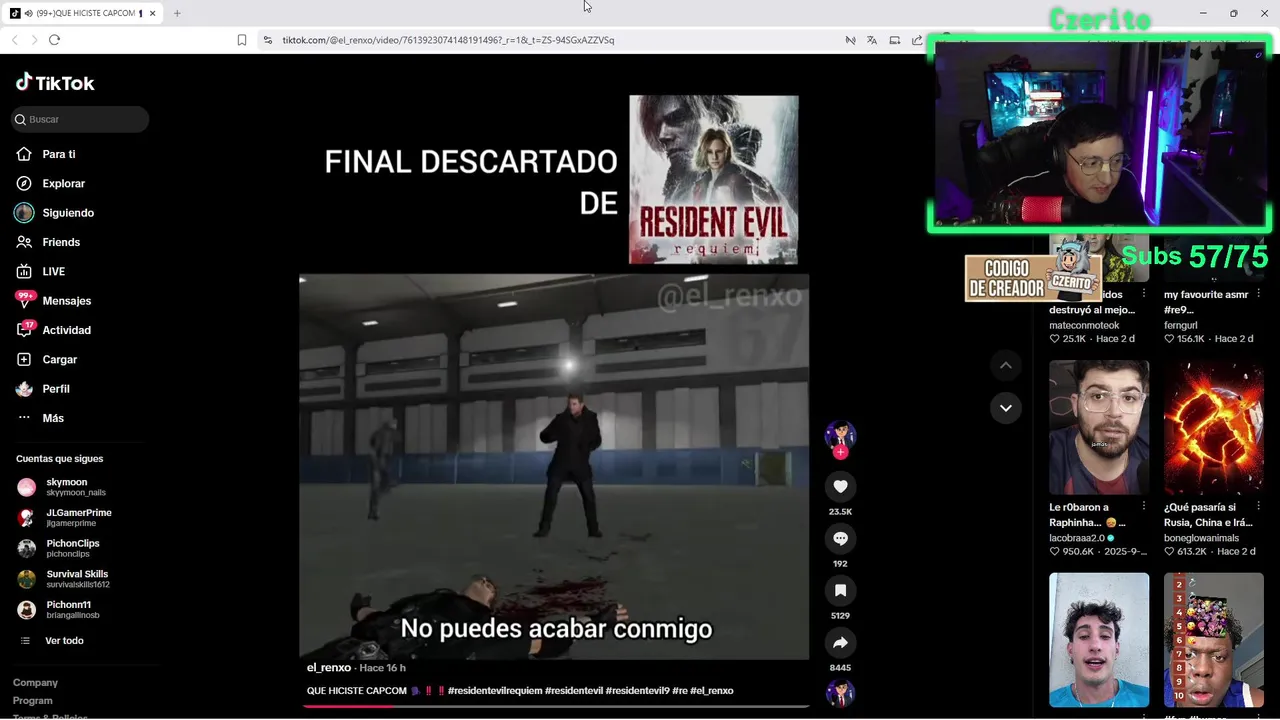
Task: Open blue-shirt man video thumbnail
Action: click(x=1099, y=640)
